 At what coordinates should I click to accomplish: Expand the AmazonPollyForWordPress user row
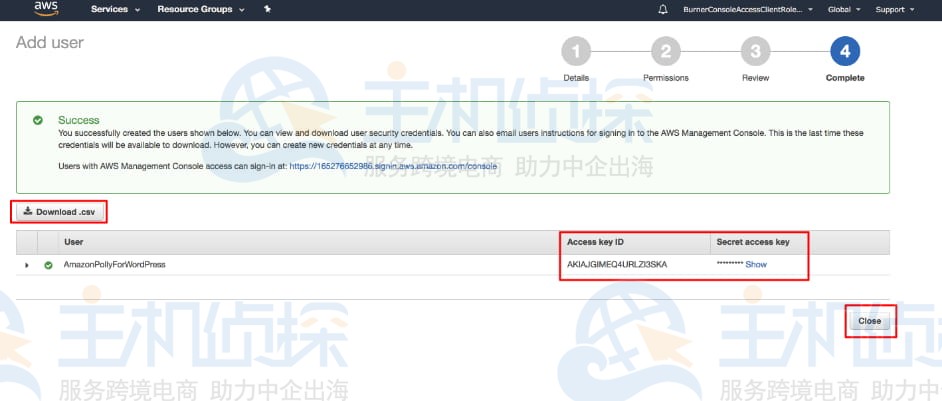pyautogui.click(x=26, y=265)
